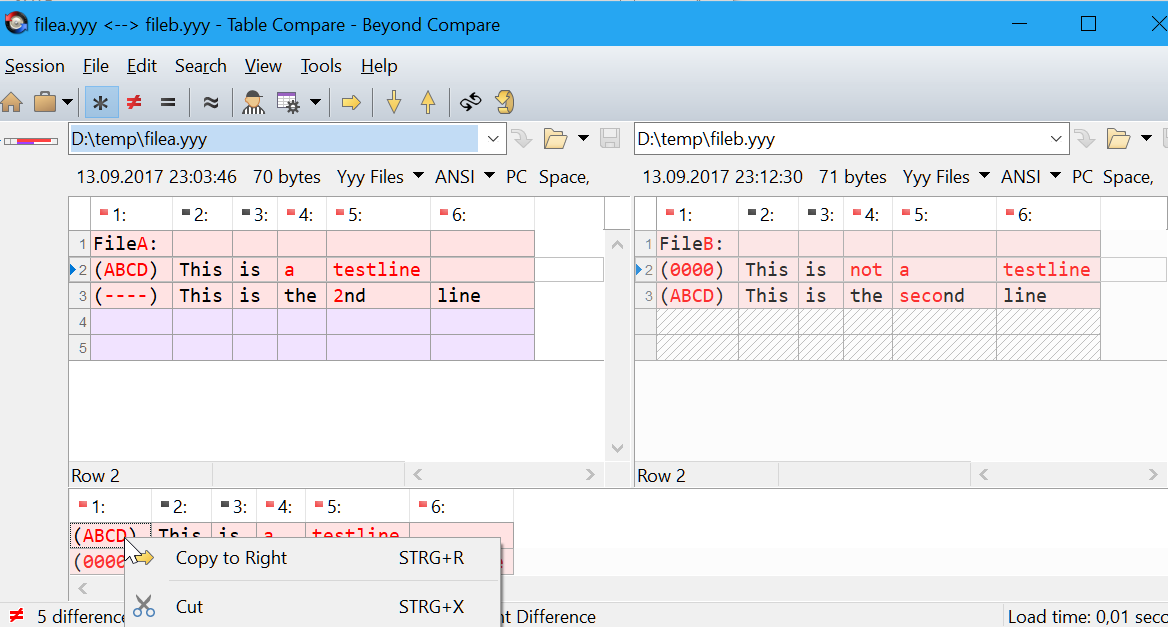Image resolution: width=1168 pixels, height=627 pixels.
Task: Expand the left file path history dropdown
Action: pos(493,139)
